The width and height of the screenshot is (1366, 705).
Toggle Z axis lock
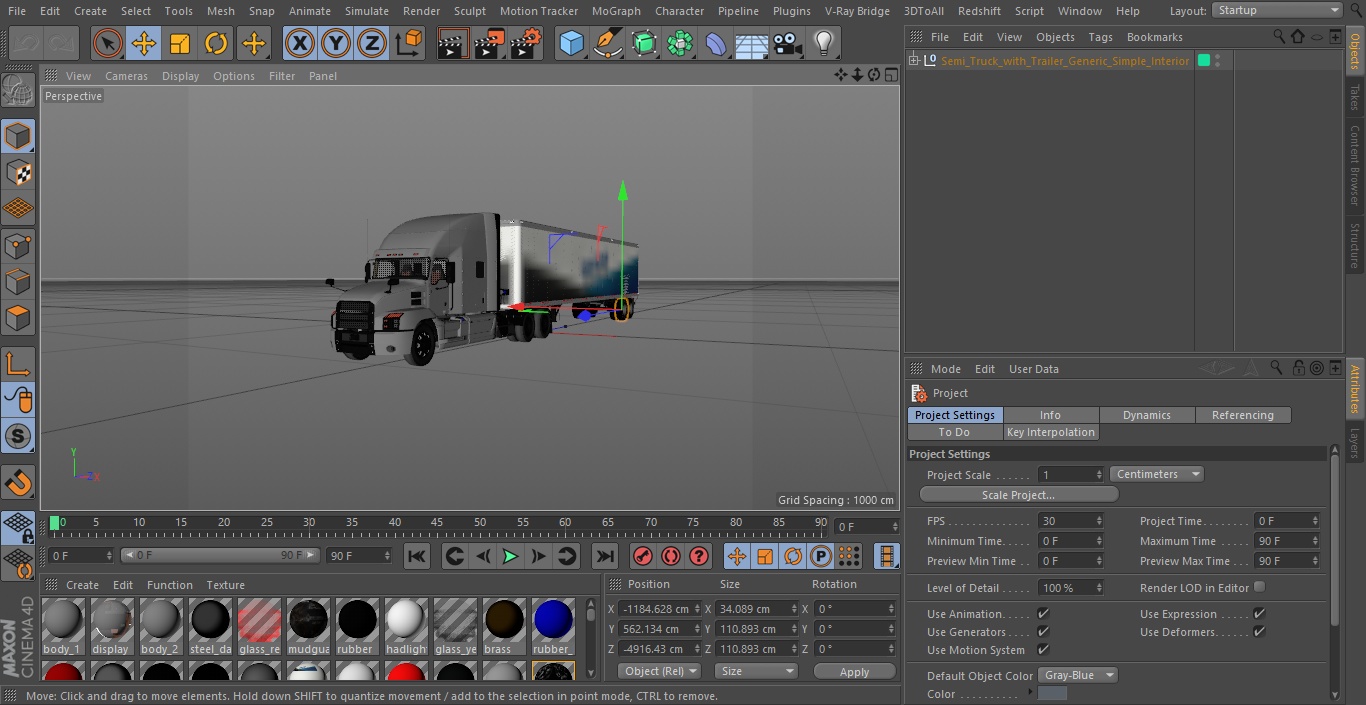(x=372, y=43)
